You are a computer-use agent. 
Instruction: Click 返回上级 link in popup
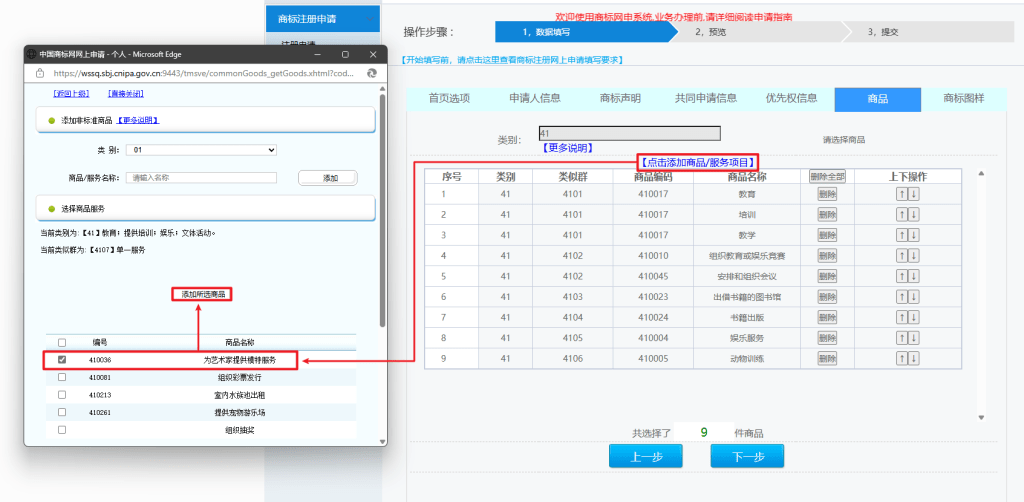[71, 94]
